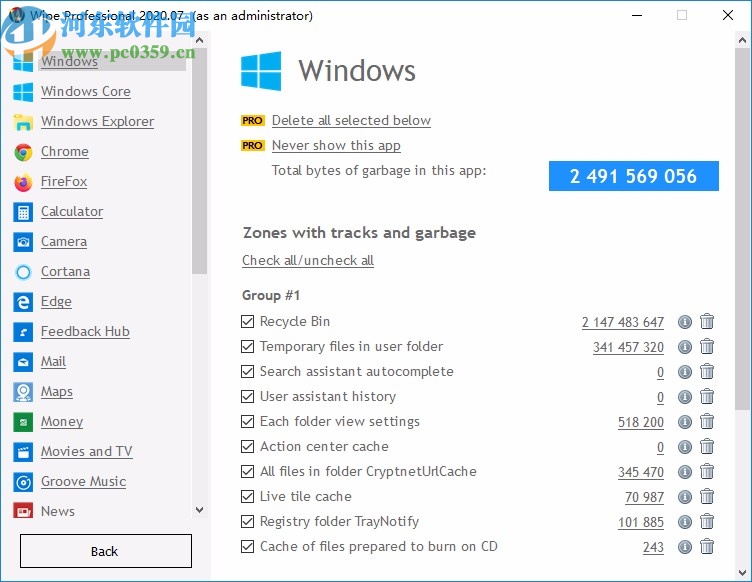Show info for Action center cache
The width and height of the screenshot is (752, 582).
point(685,446)
